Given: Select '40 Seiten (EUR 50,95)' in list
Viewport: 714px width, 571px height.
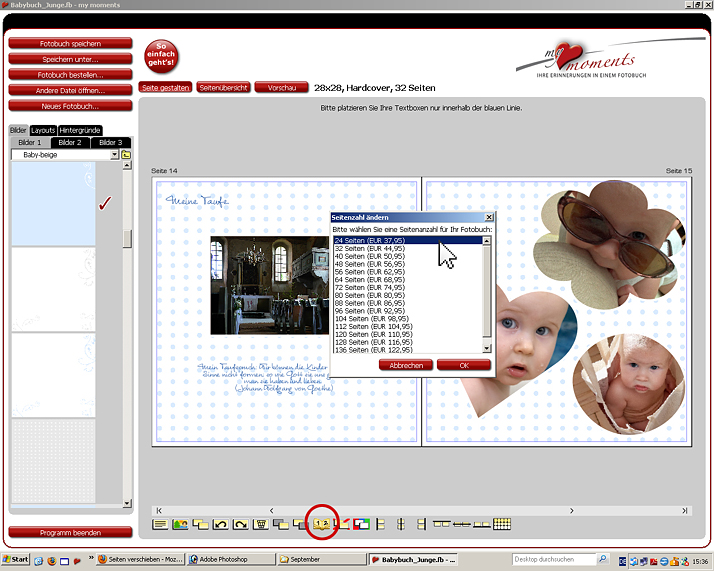Looking at the screenshot, I should tap(408, 256).
